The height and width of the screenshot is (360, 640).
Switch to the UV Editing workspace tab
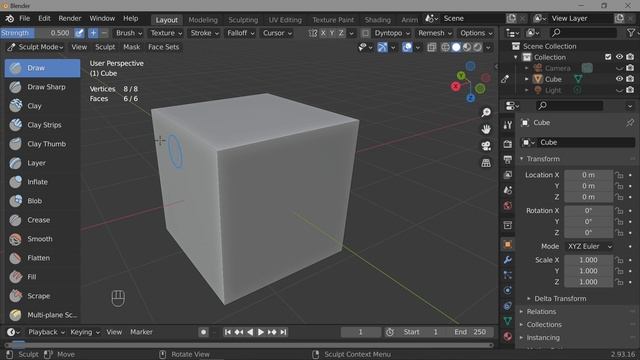click(285, 20)
